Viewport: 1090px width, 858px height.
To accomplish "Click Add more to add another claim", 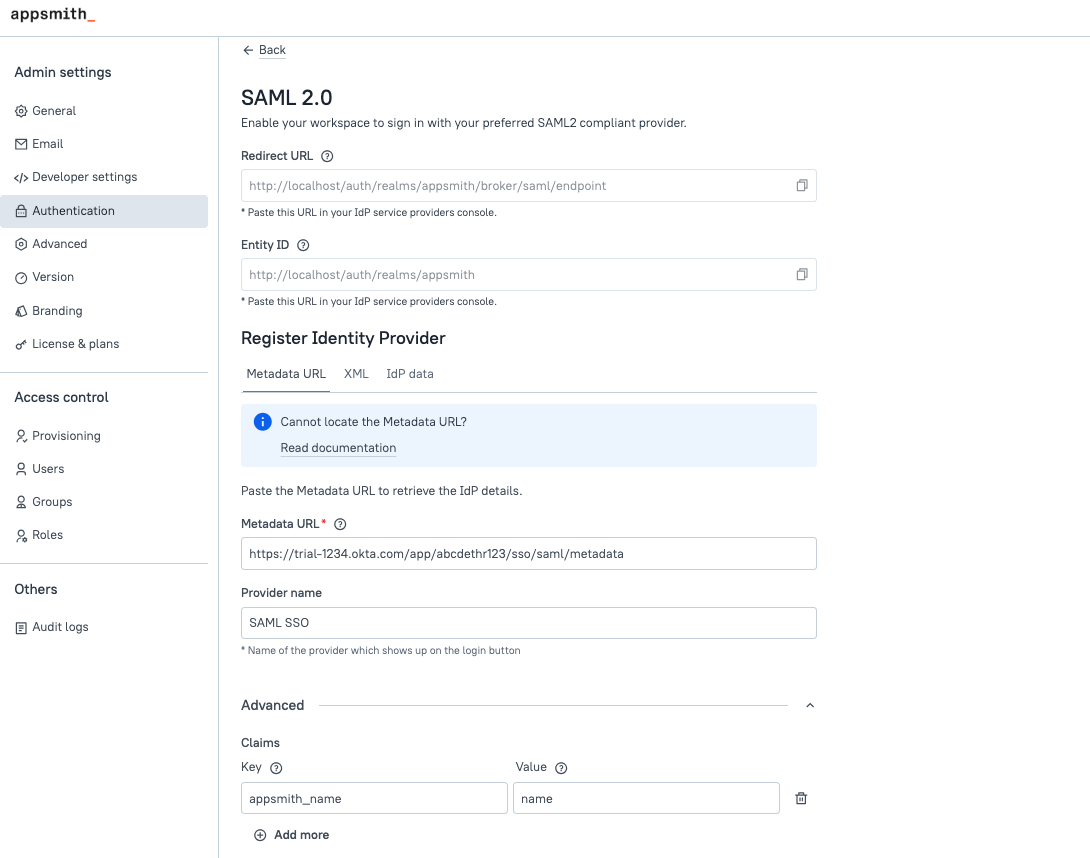I will click(291, 834).
